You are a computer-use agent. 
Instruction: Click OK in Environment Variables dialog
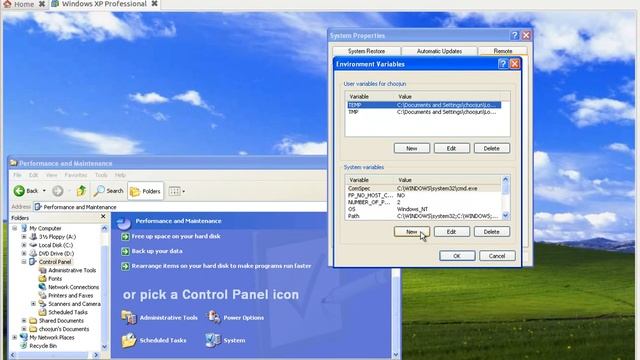click(x=457, y=256)
